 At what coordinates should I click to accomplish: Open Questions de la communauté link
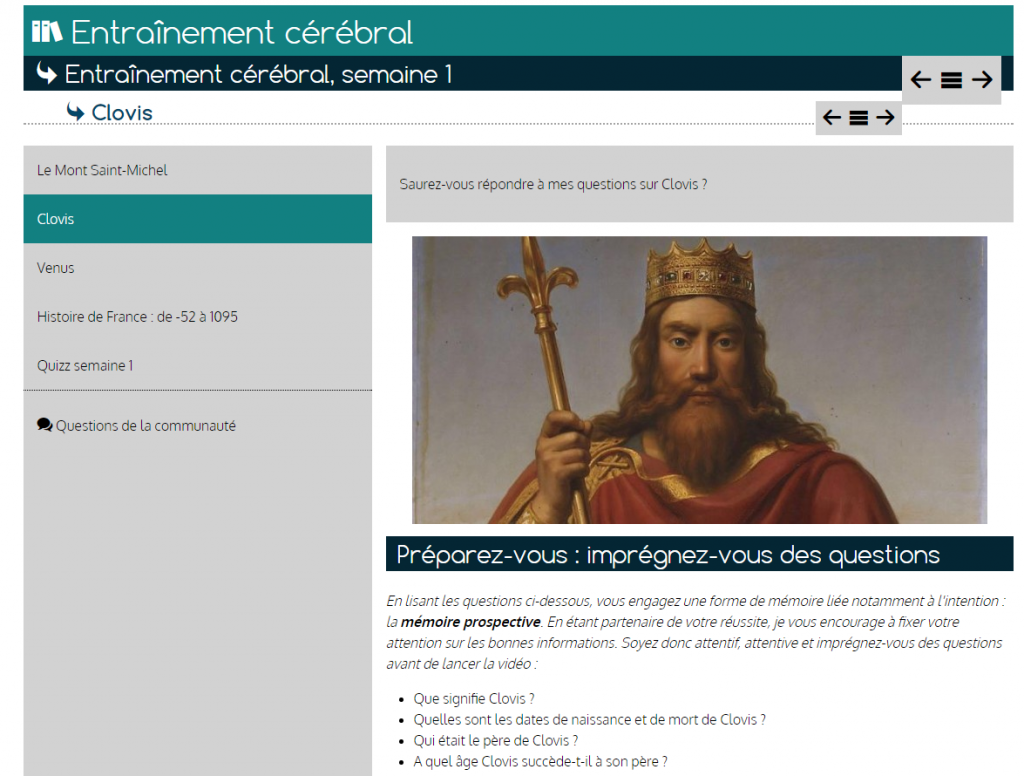coord(146,426)
